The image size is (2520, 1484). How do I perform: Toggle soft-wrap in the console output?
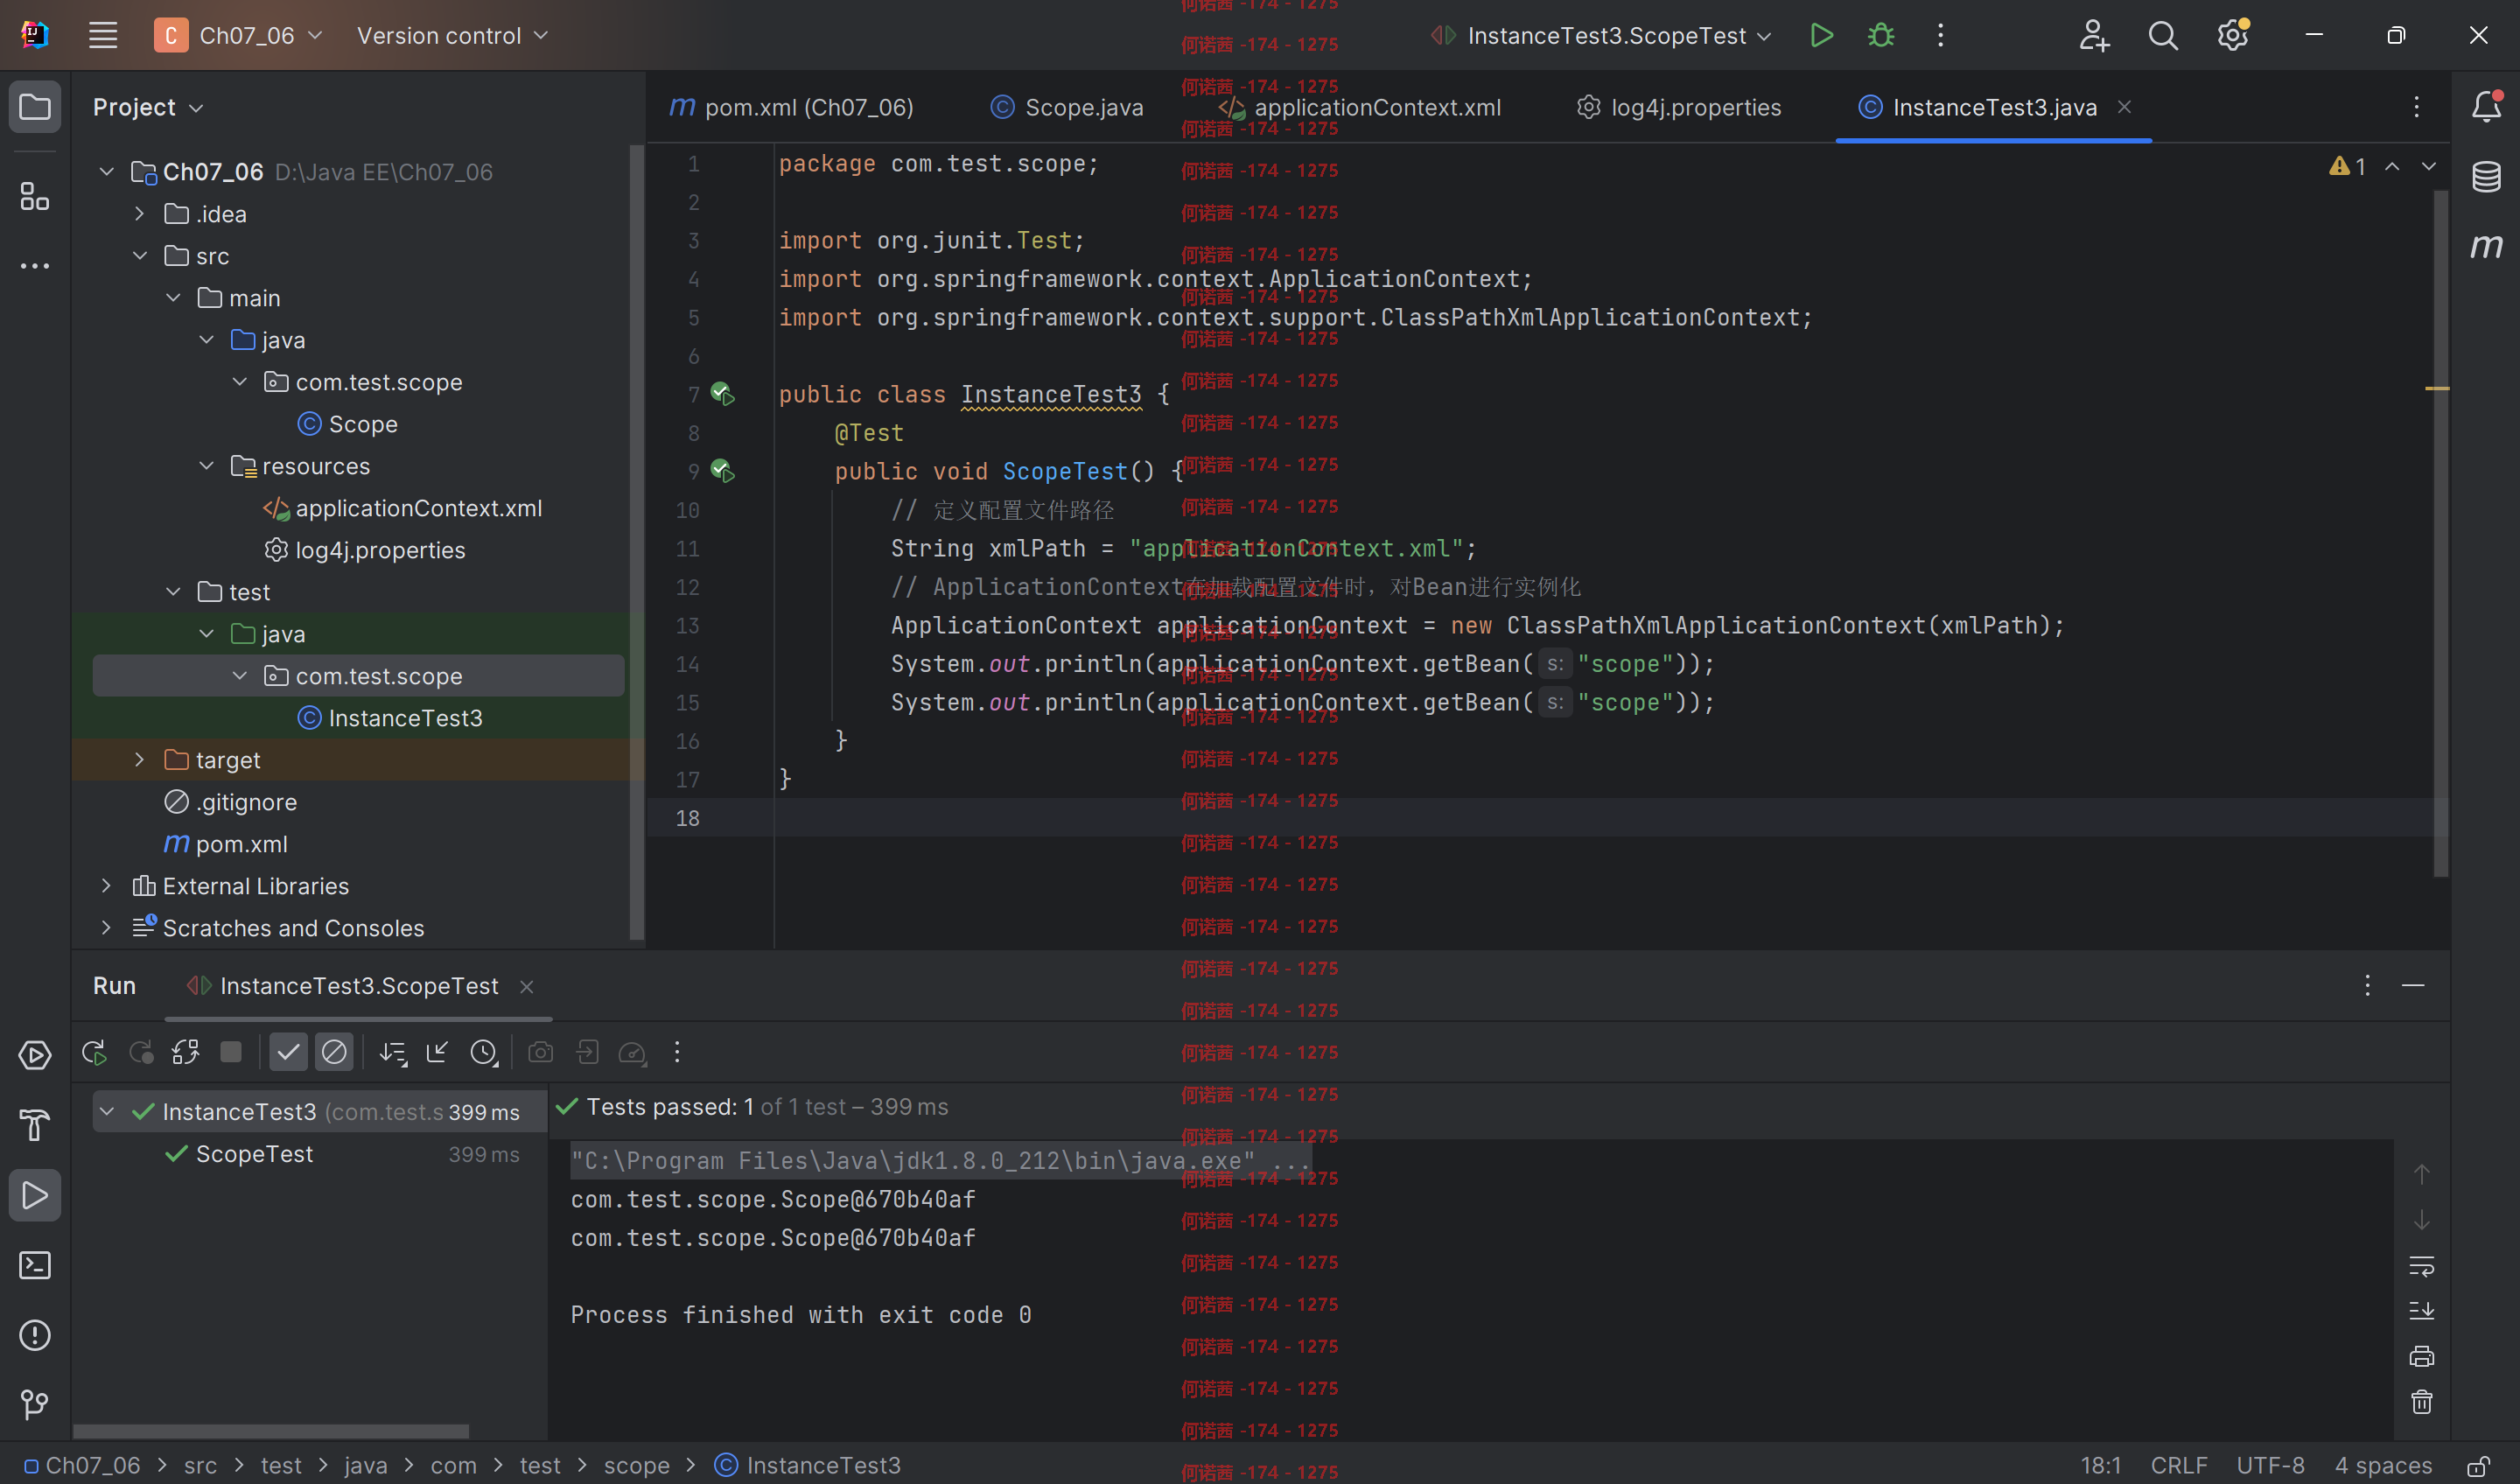2421,1267
